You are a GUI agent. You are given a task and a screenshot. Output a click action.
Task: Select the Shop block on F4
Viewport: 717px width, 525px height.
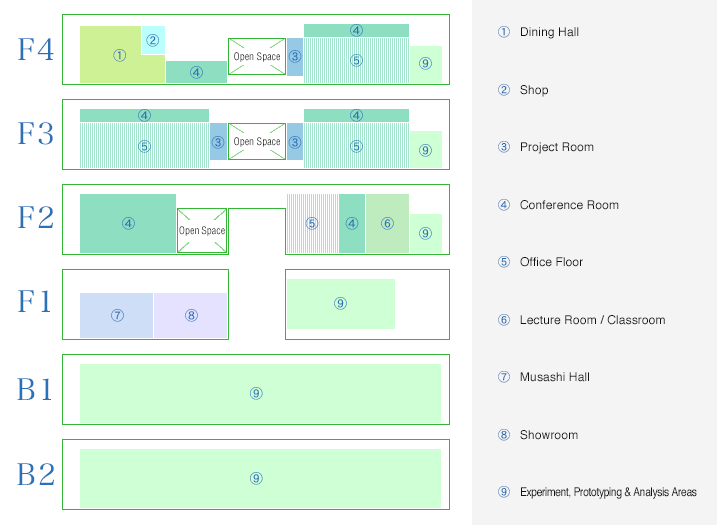[x=153, y=40]
